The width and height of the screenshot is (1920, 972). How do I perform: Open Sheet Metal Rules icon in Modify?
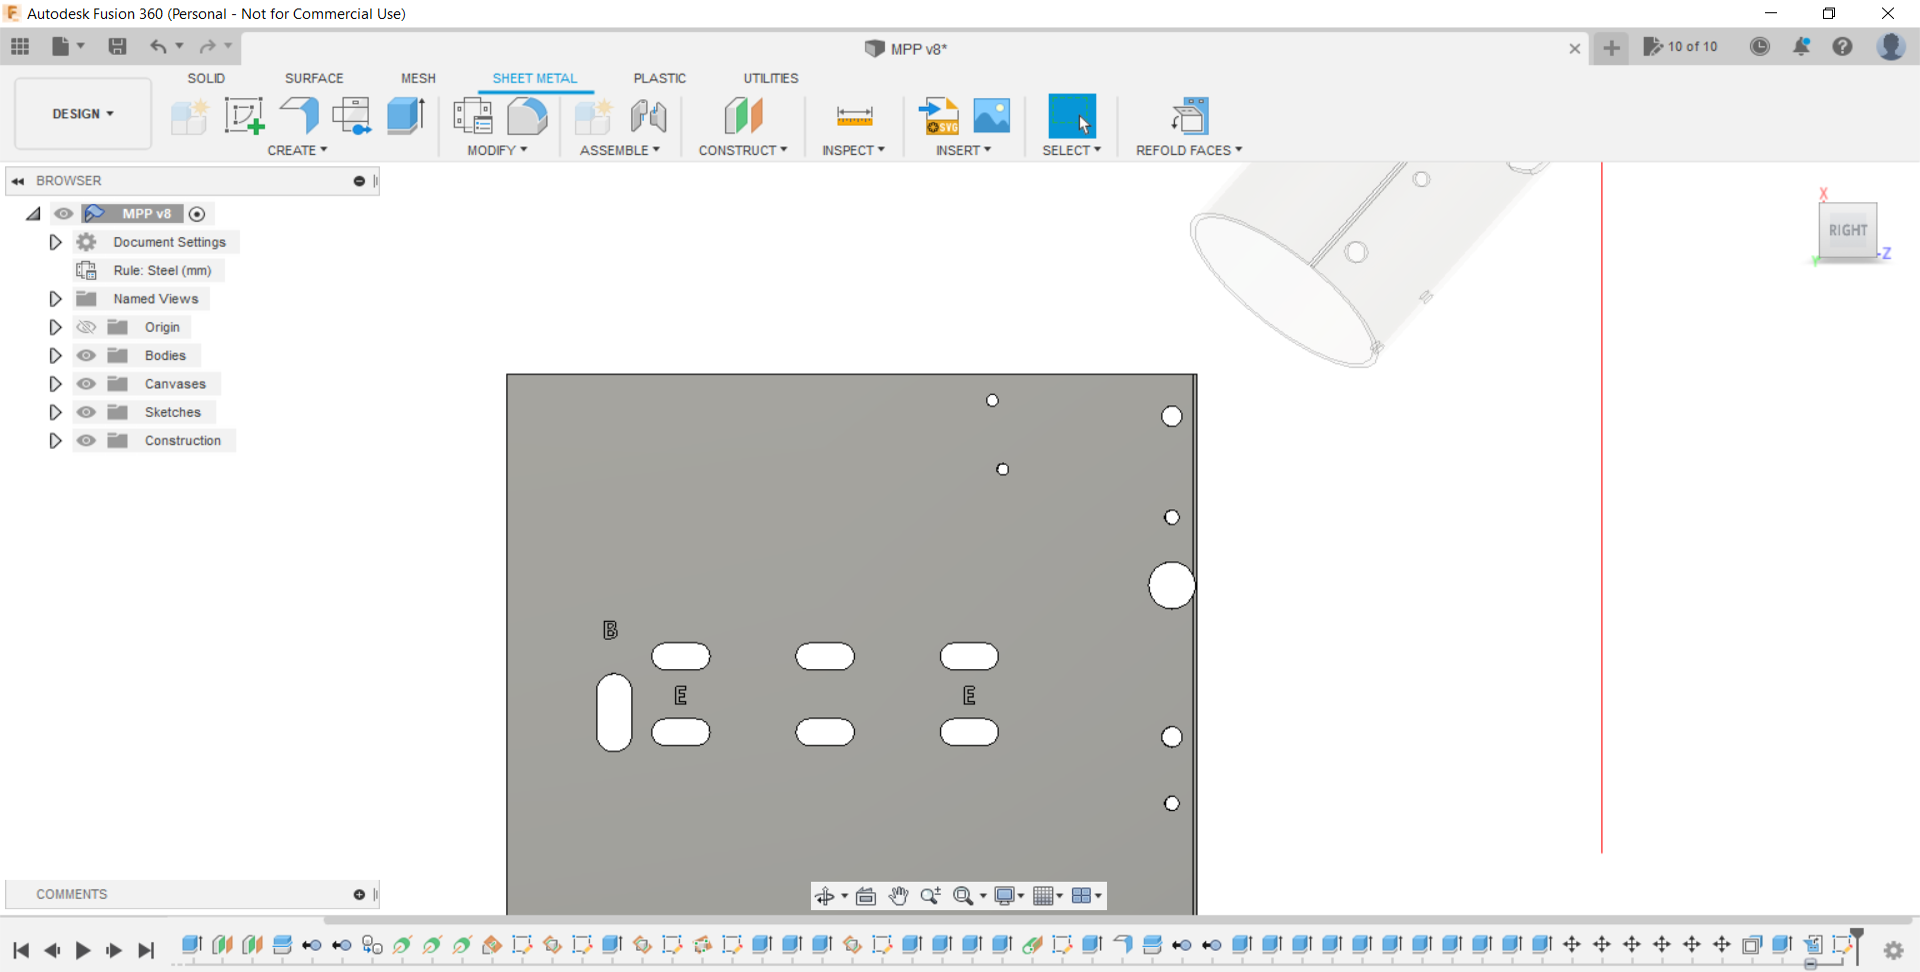[x=473, y=116]
